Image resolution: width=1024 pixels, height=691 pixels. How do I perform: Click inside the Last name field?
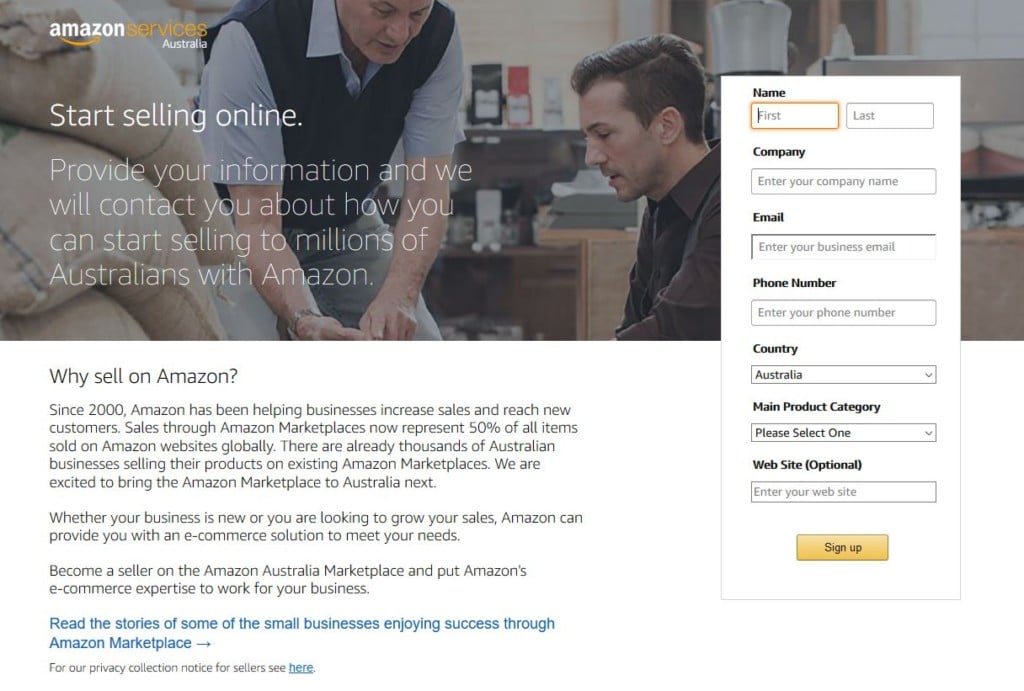point(889,115)
